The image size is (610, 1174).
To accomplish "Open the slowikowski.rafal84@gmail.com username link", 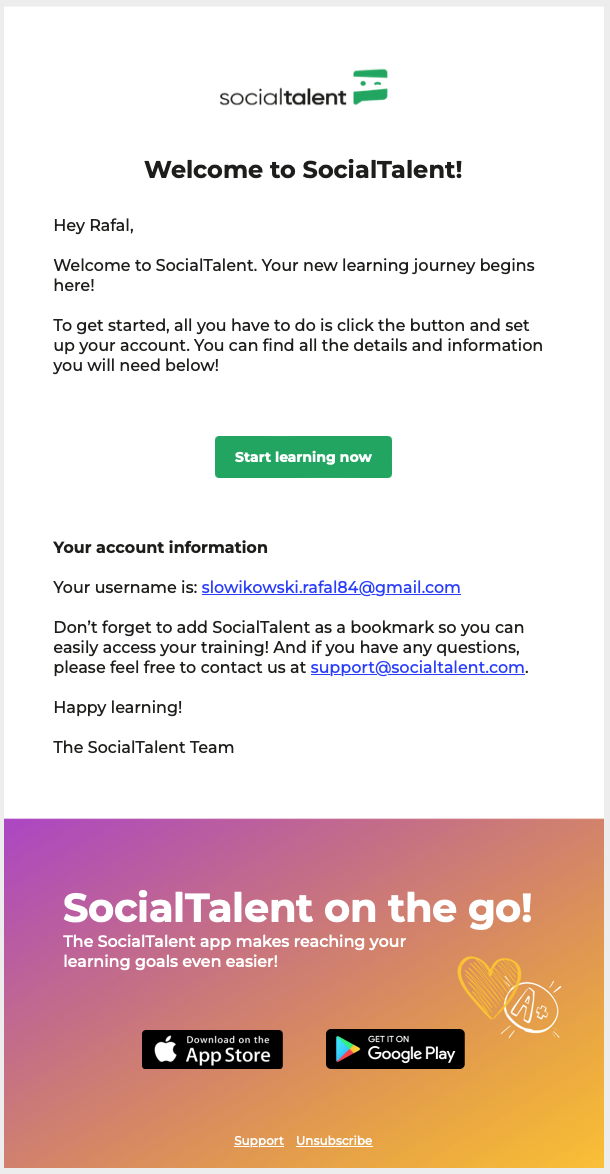I will coord(331,587).
